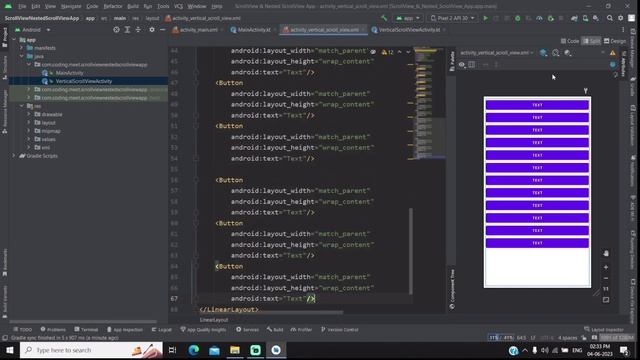Expand the manifests folder in project tree
Viewport: 640px width, 360px height.
pyautogui.click(x=22, y=48)
